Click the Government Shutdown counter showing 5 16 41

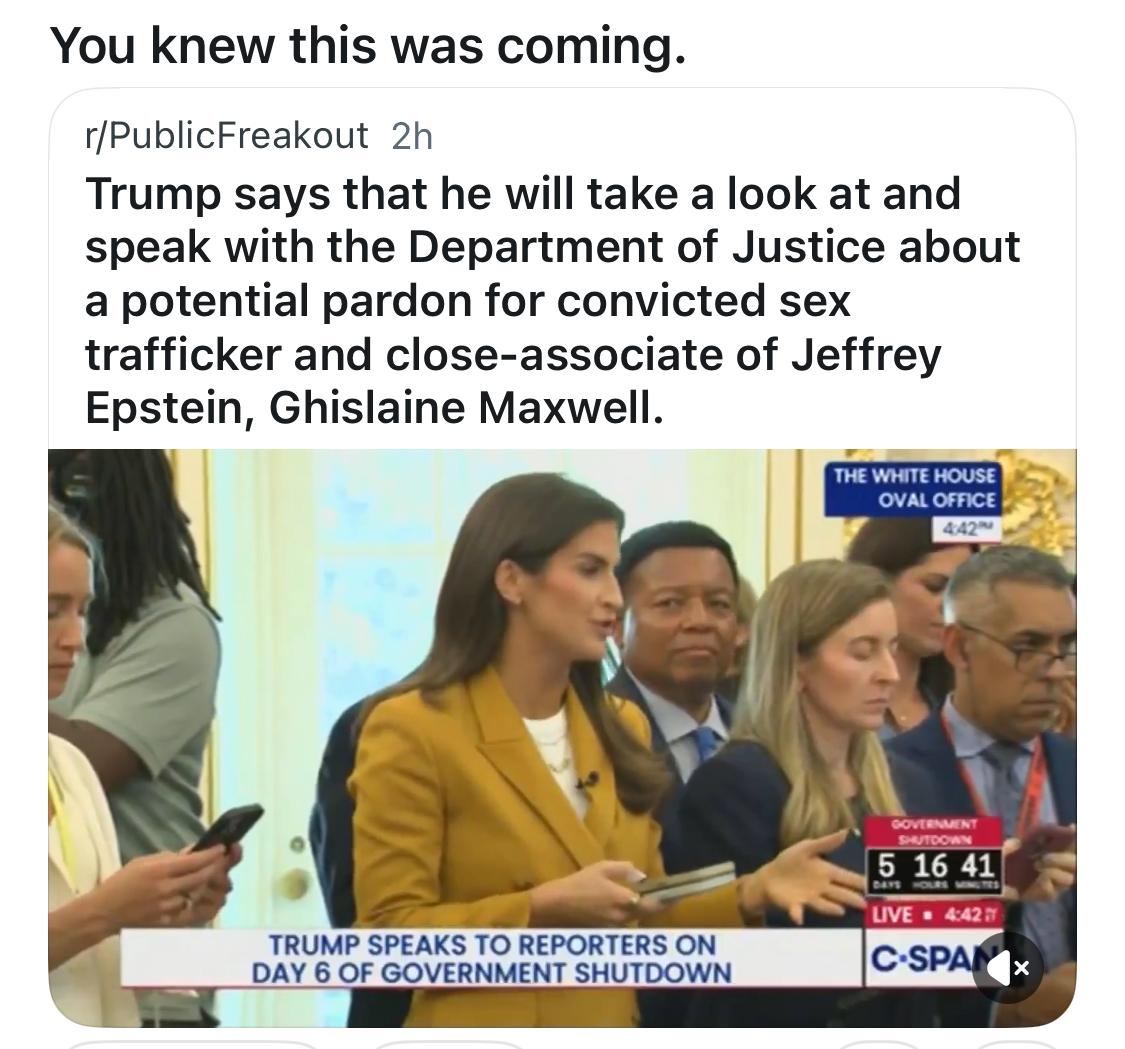pyautogui.click(x=936, y=857)
